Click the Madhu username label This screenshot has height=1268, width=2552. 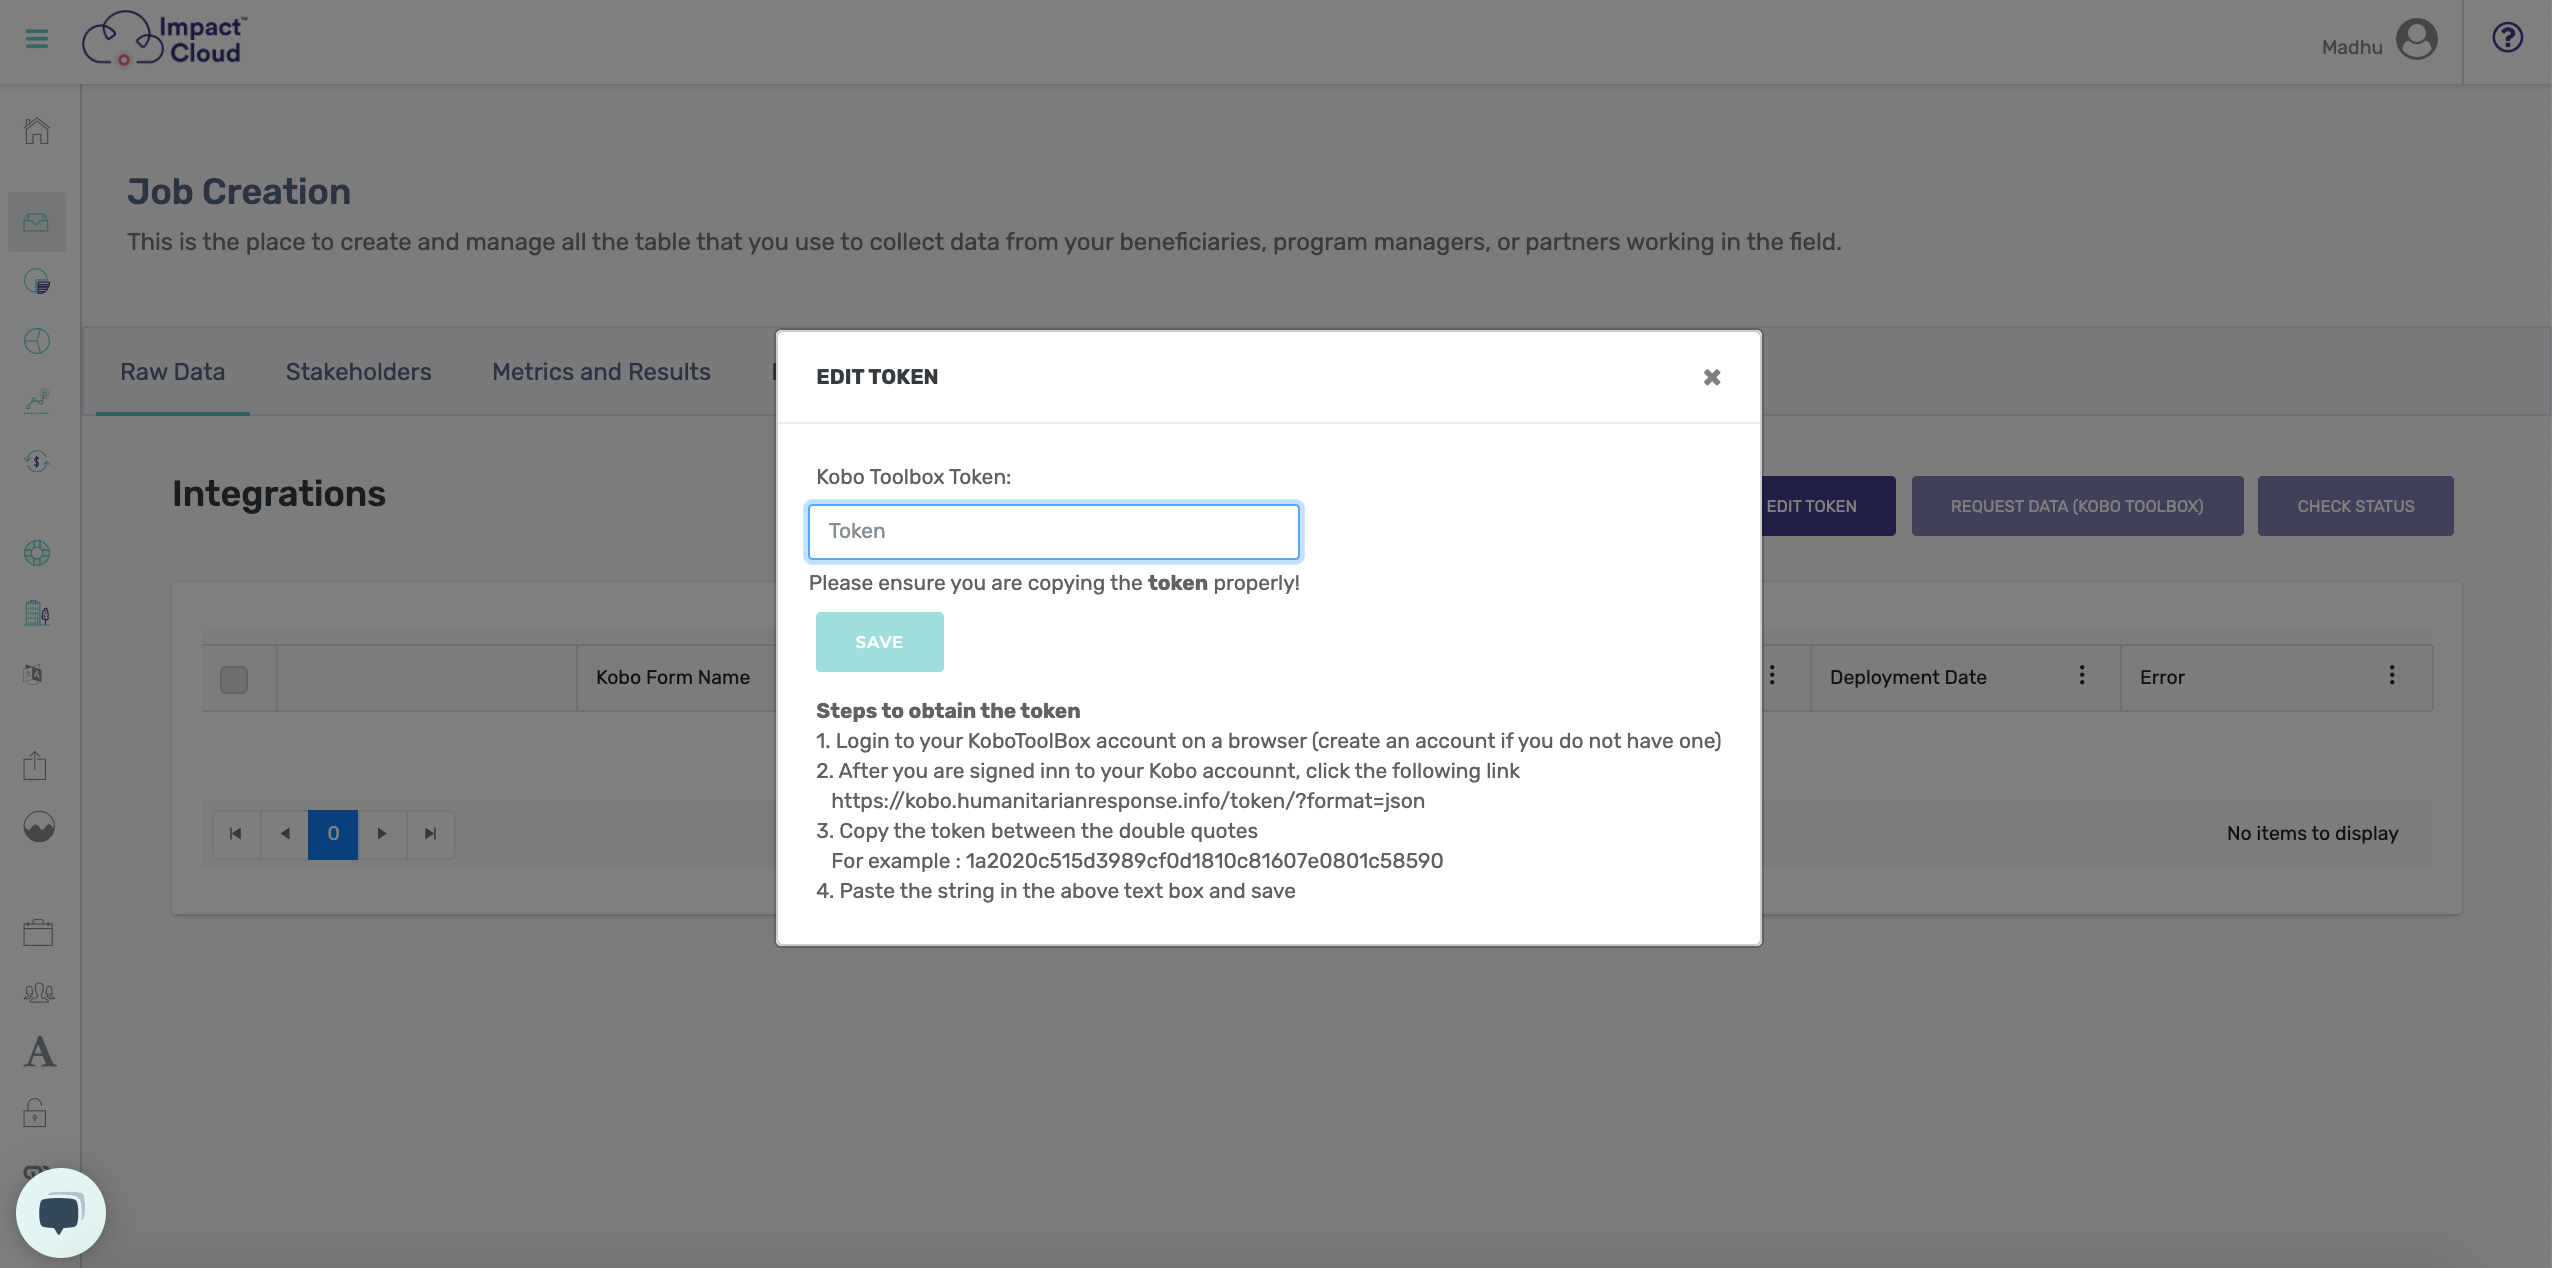pos(2352,47)
